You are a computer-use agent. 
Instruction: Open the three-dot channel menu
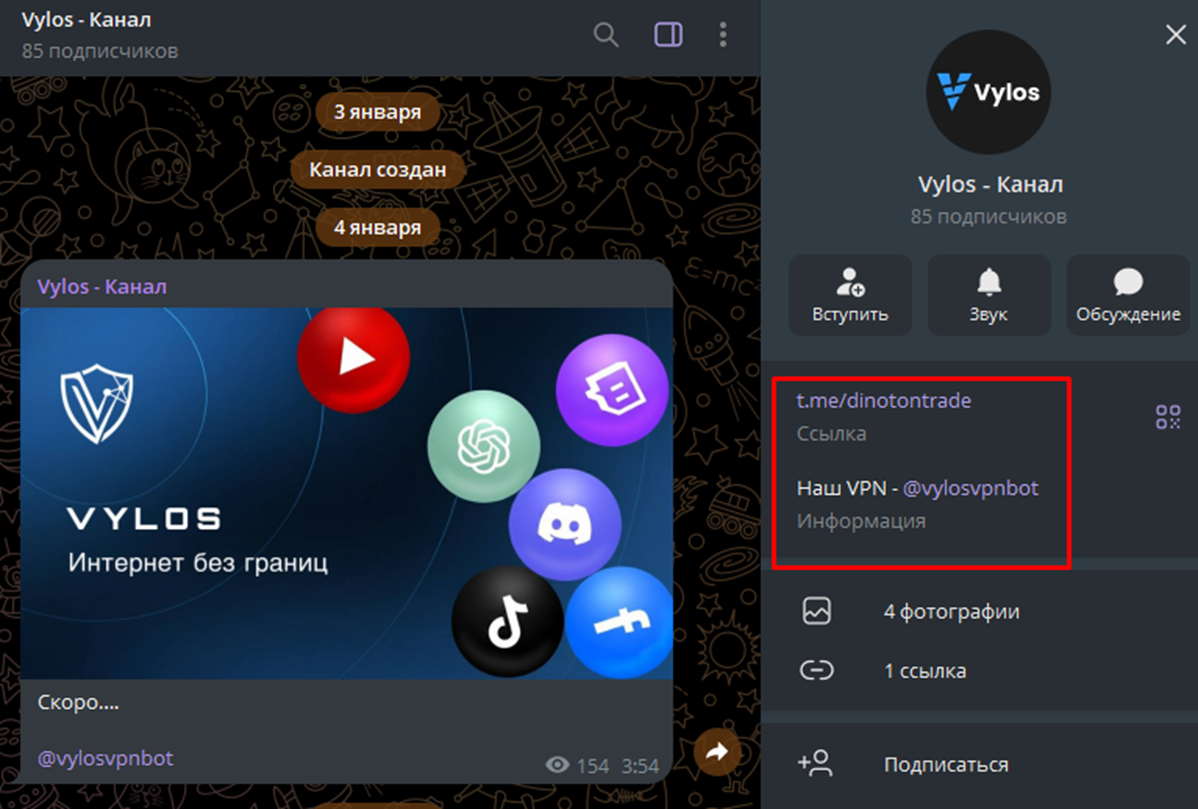[723, 35]
